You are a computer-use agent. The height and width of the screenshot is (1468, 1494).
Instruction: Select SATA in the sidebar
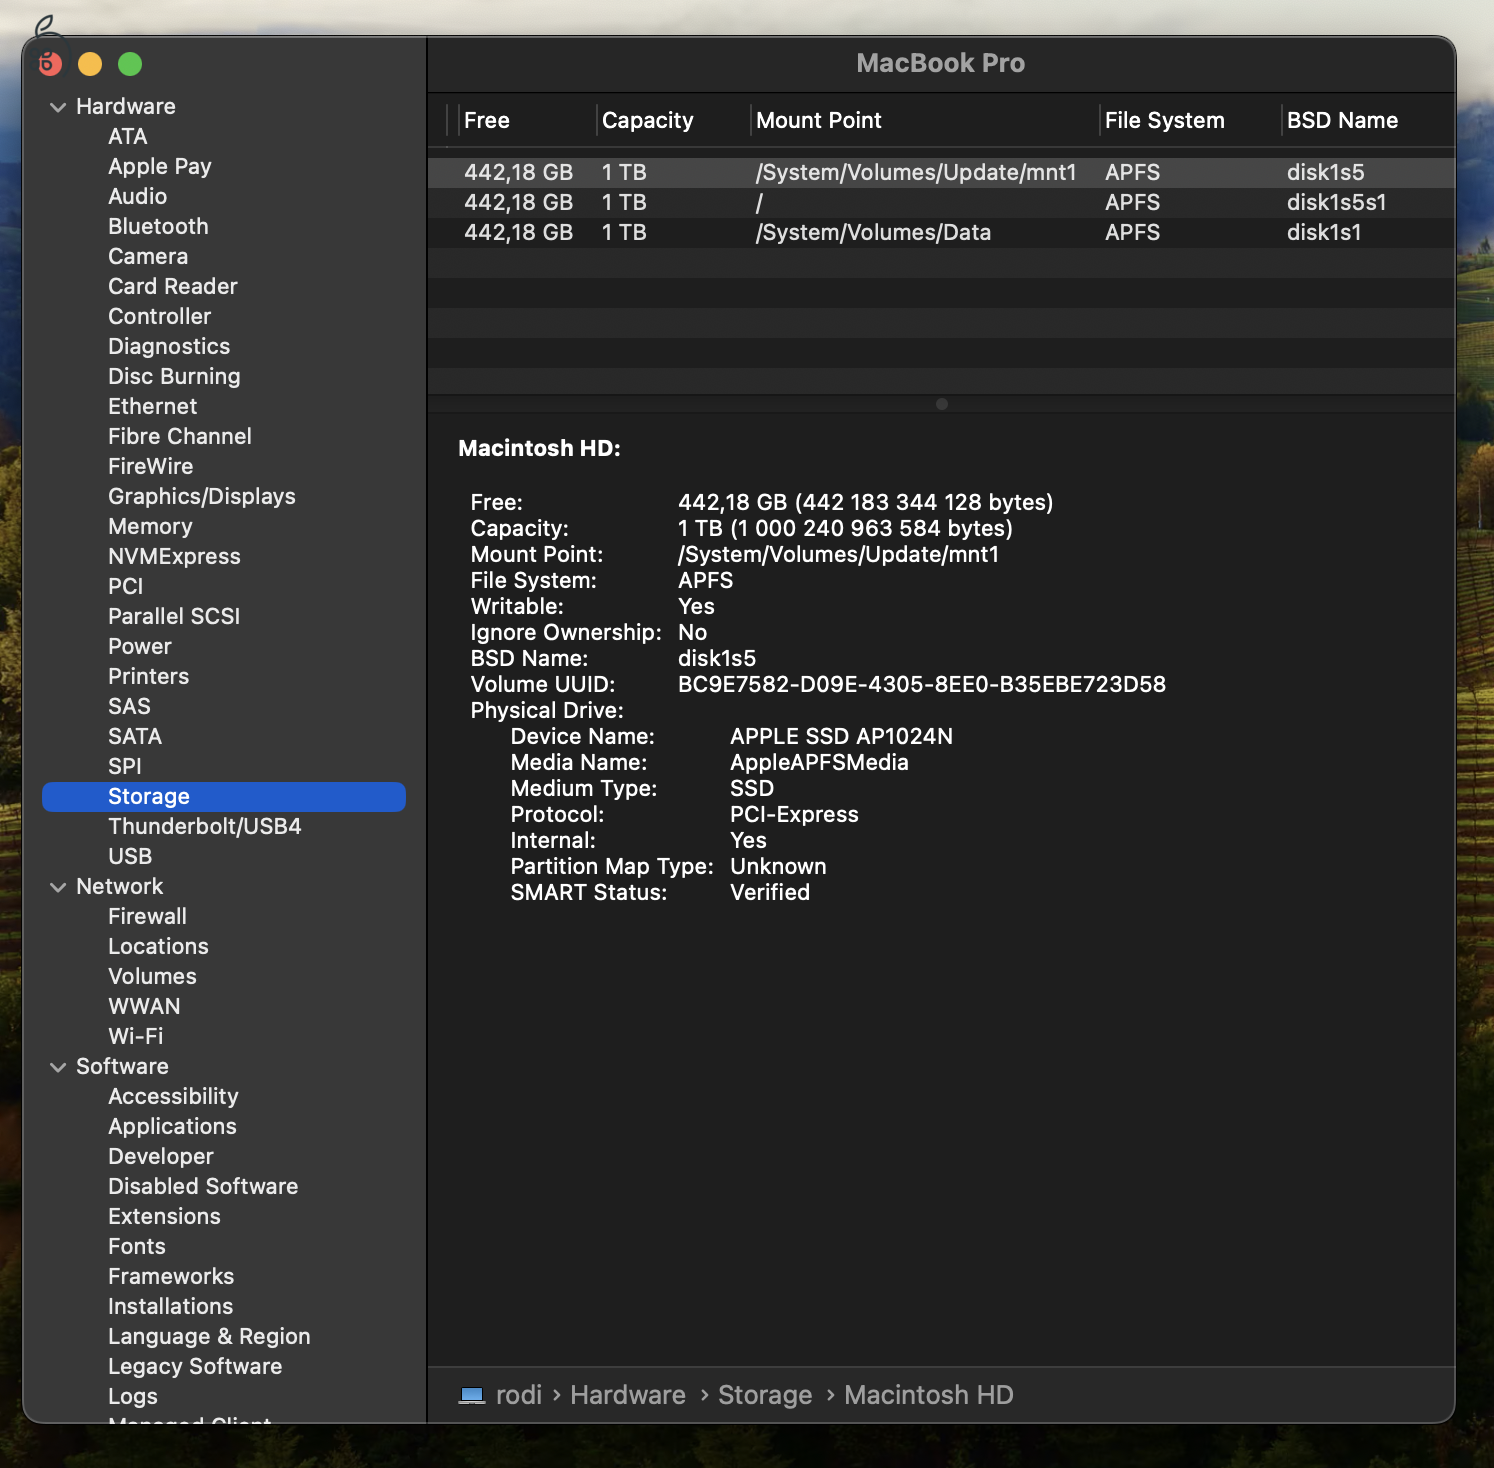click(x=135, y=736)
